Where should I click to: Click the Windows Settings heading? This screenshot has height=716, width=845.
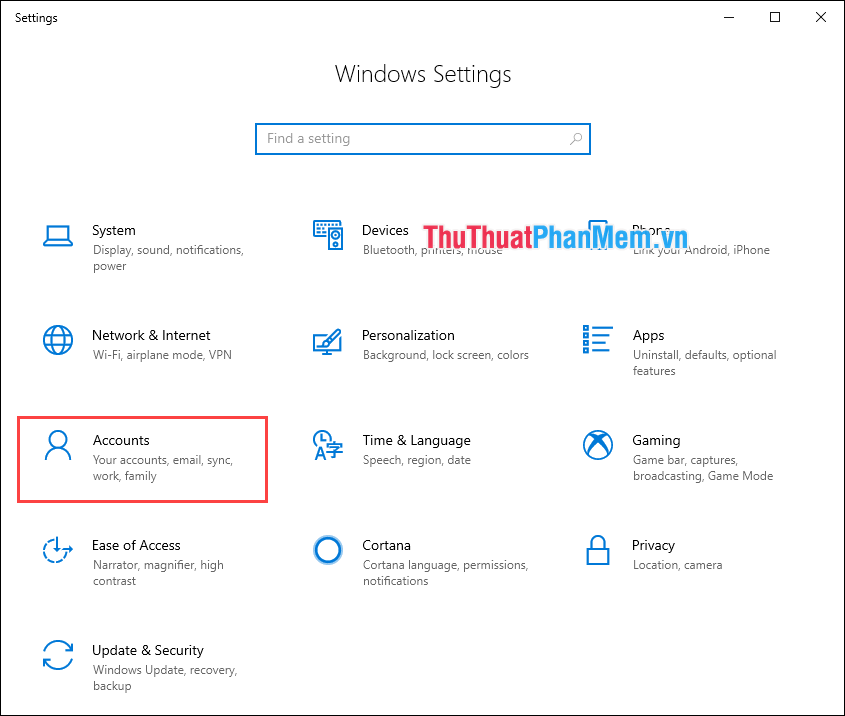coord(422,74)
